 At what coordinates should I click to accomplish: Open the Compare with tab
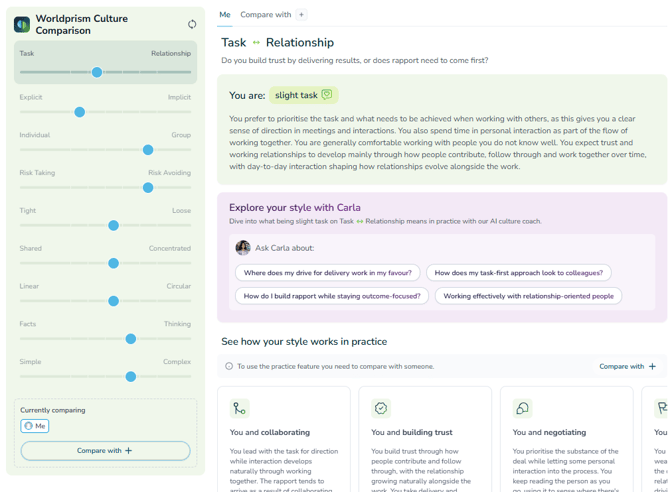pos(266,15)
